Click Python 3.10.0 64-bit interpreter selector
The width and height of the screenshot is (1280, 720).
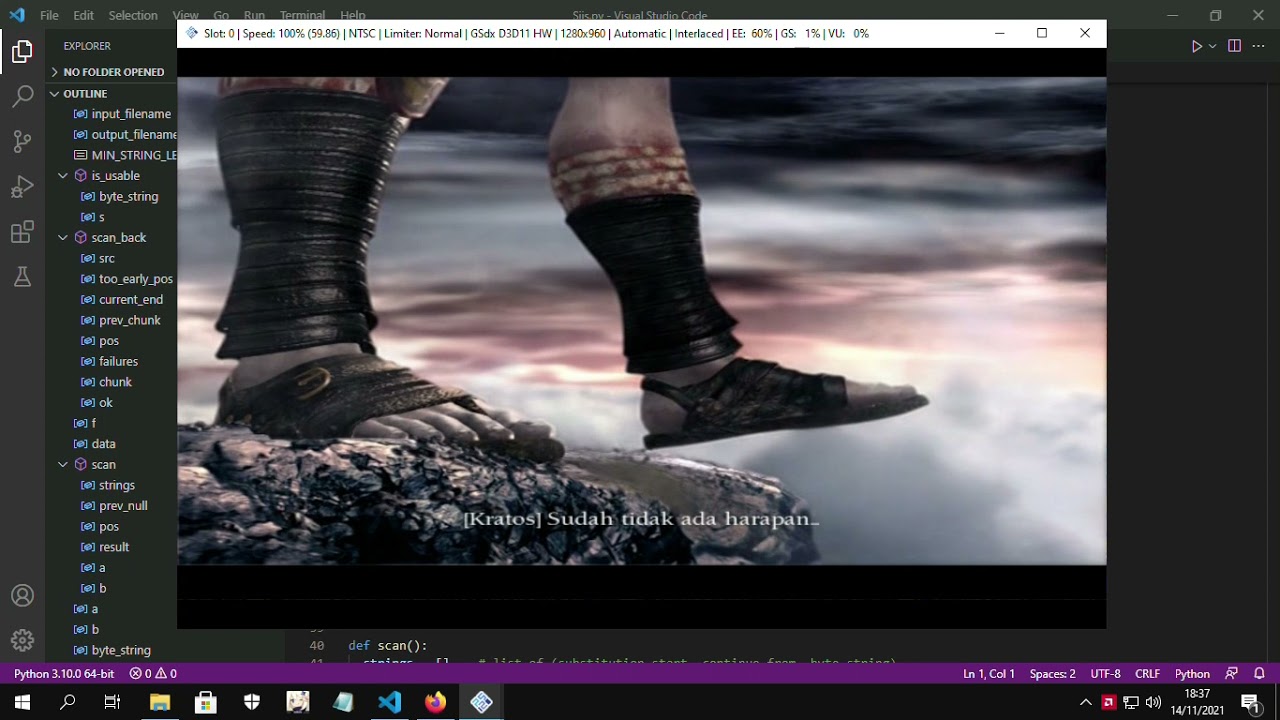(64, 674)
